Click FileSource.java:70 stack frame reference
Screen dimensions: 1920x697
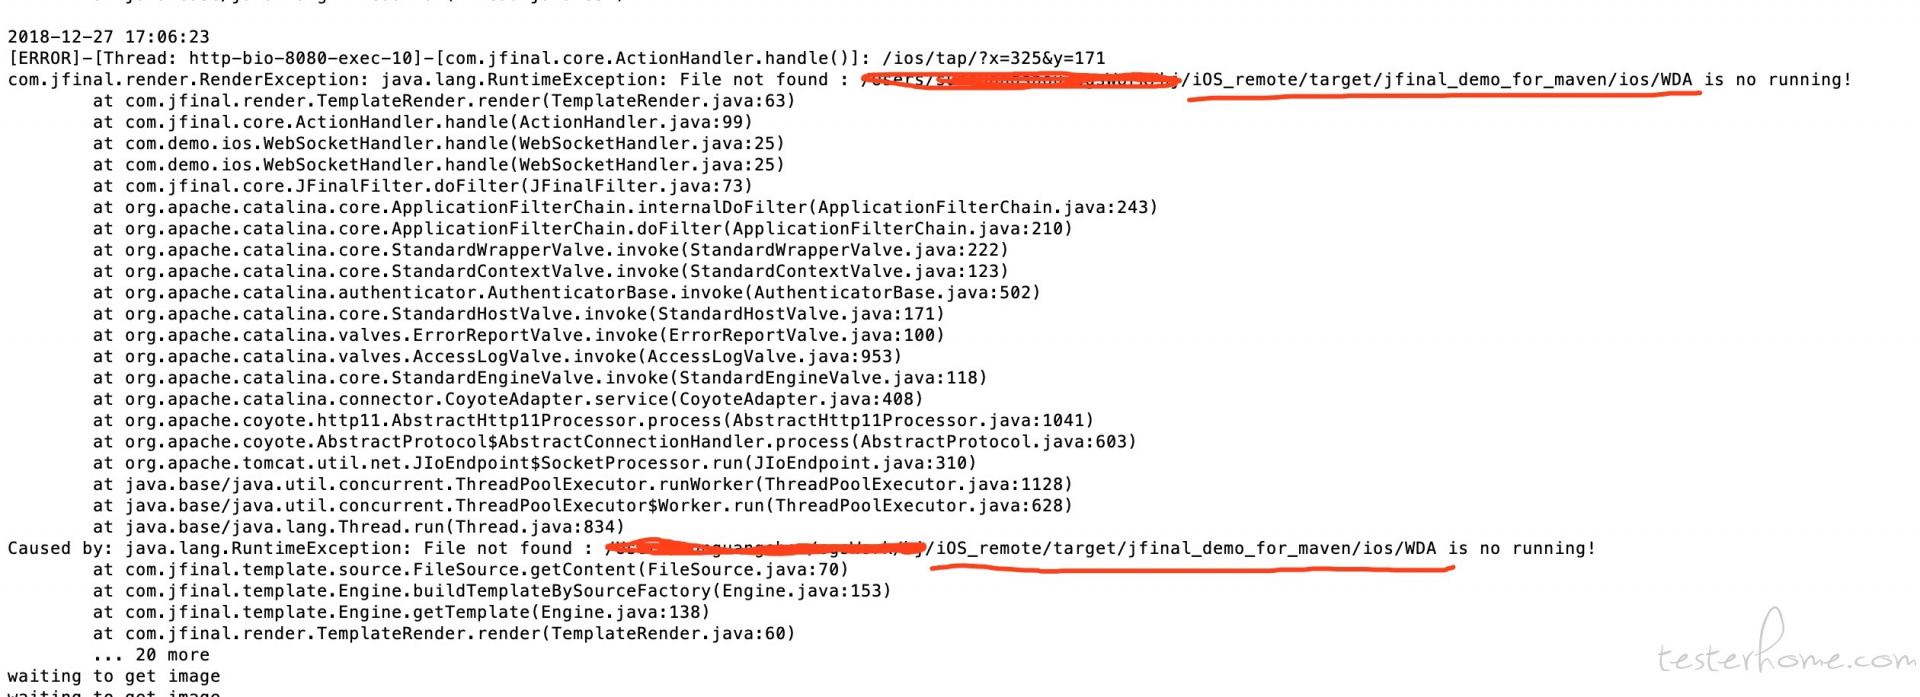coord(743,569)
